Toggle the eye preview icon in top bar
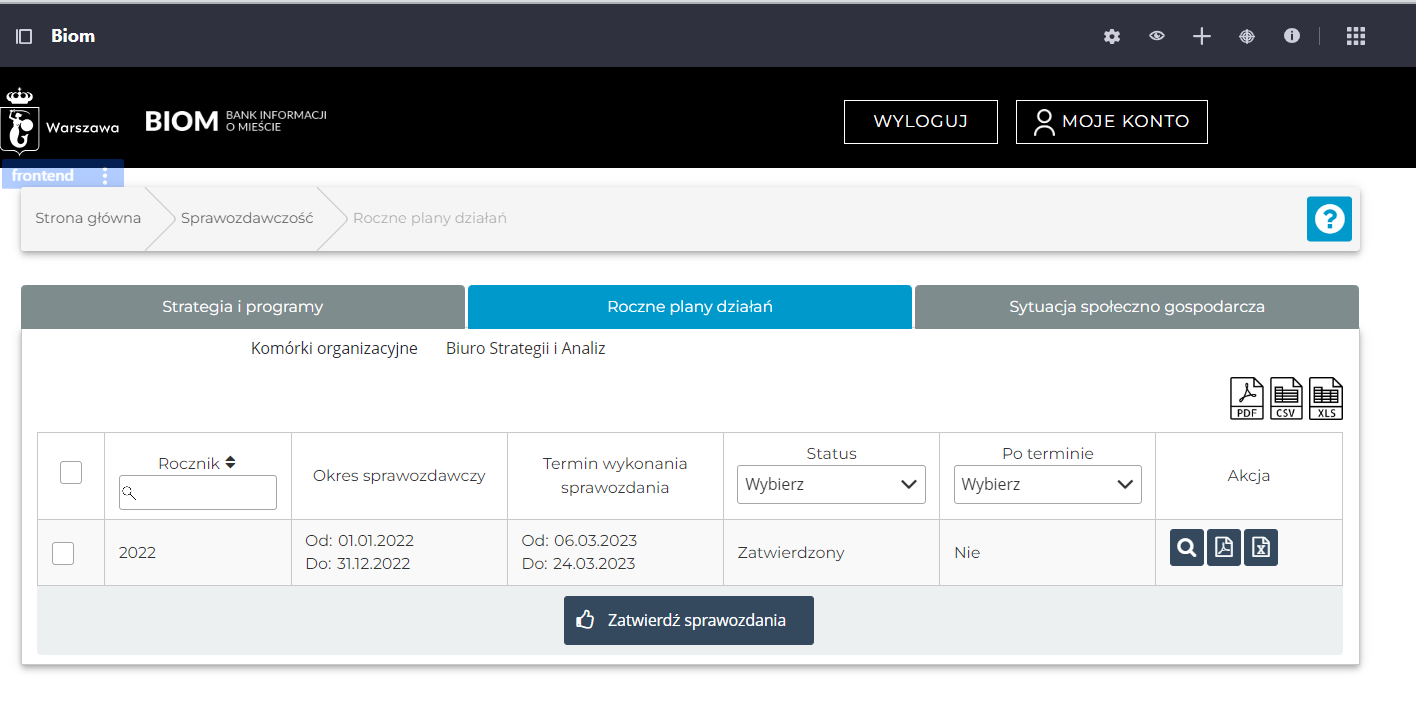This screenshot has height=702, width=1416. [x=1157, y=36]
